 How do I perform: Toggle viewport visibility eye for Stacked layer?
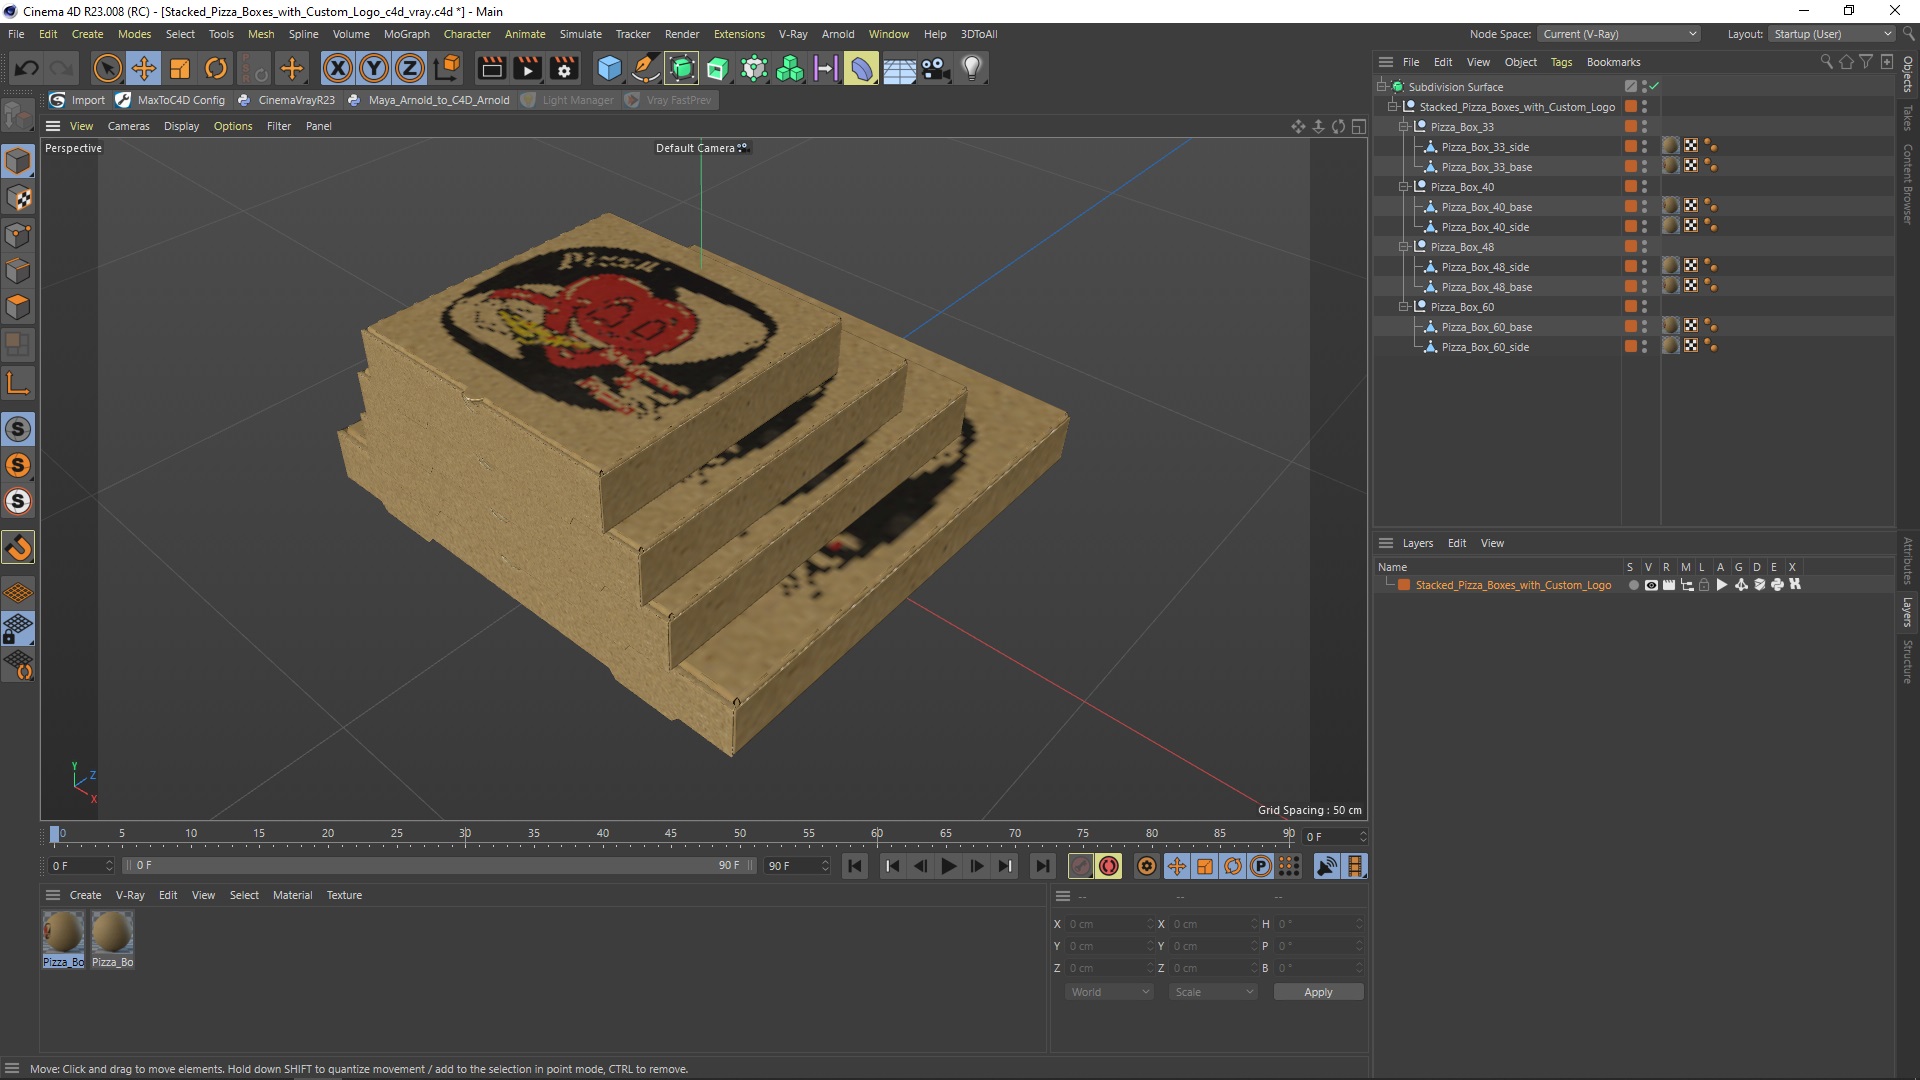pyautogui.click(x=1651, y=585)
